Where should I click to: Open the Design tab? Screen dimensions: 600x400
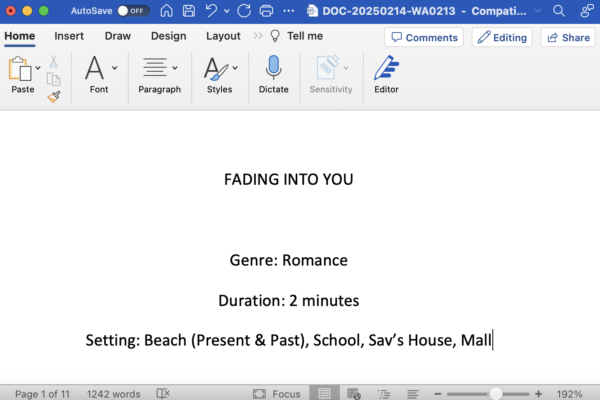168,36
